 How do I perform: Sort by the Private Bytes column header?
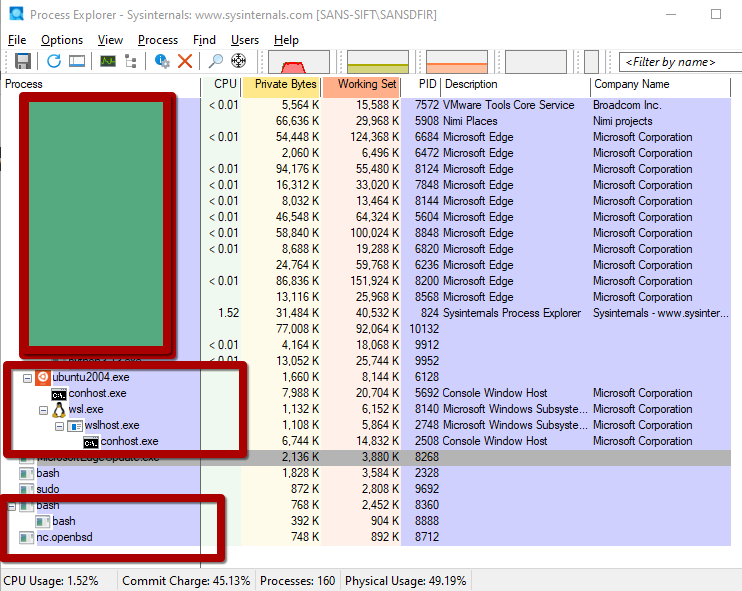click(285, 85)
